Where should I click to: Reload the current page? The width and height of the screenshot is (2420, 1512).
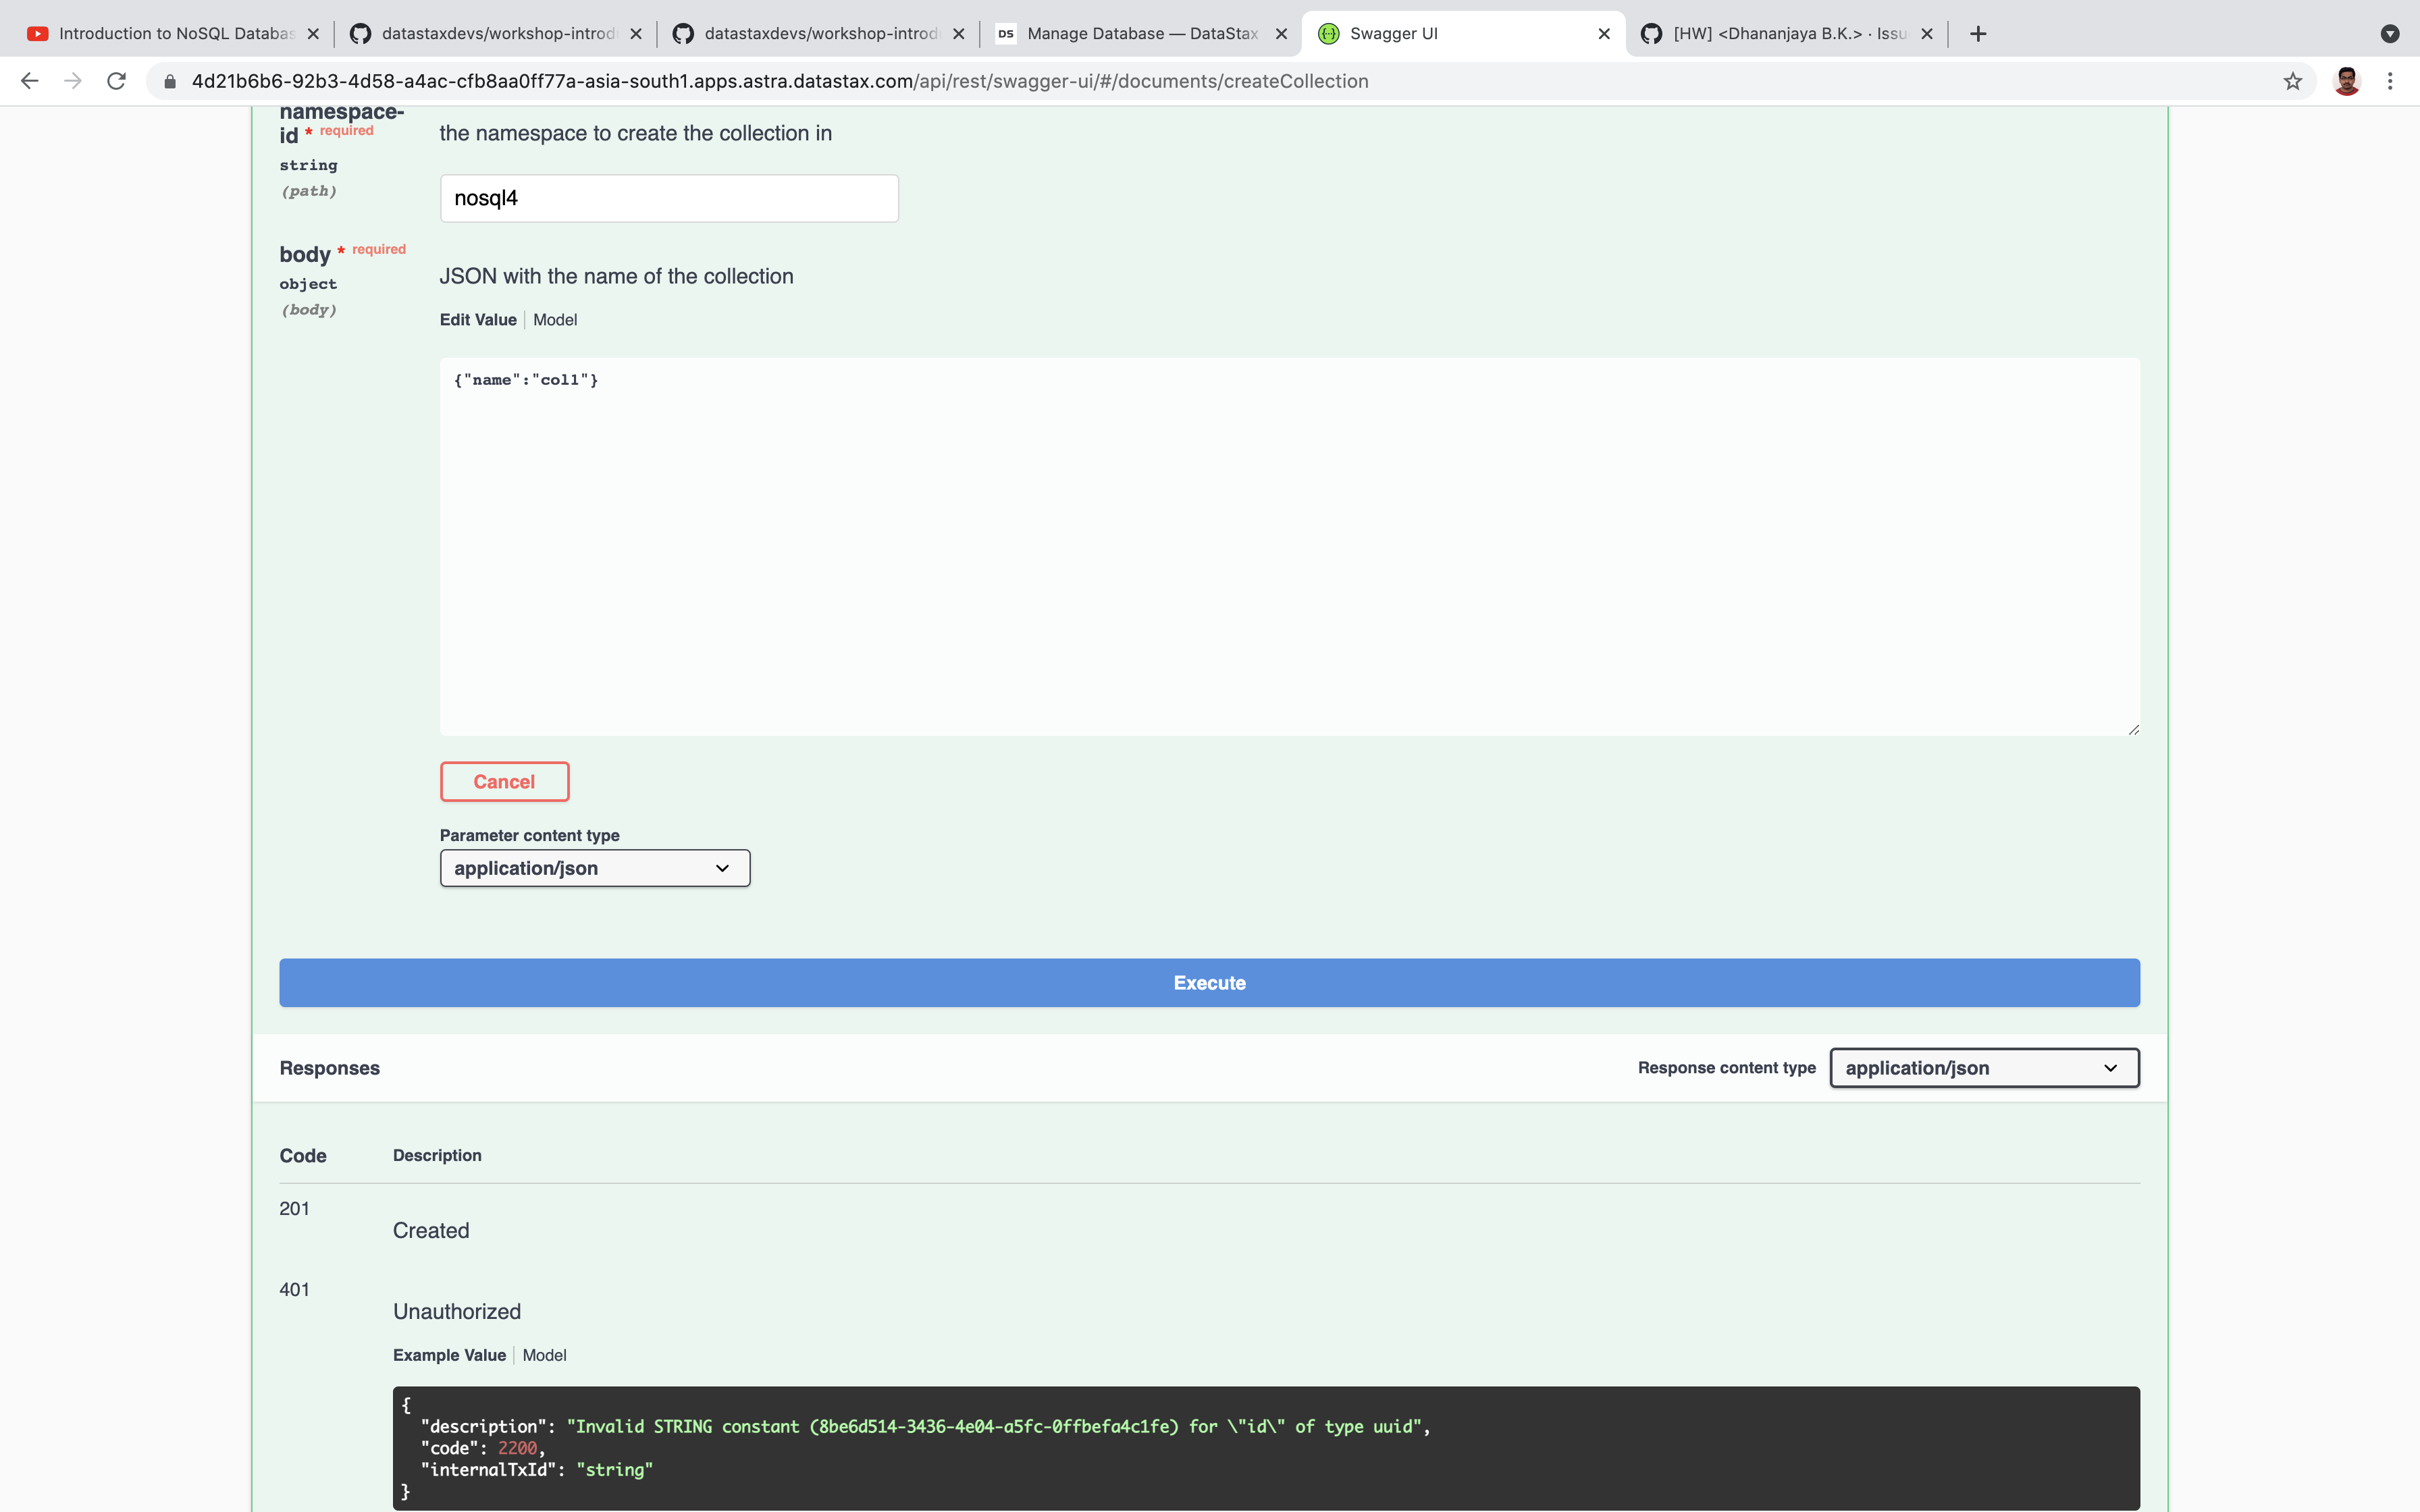point(116,81)
